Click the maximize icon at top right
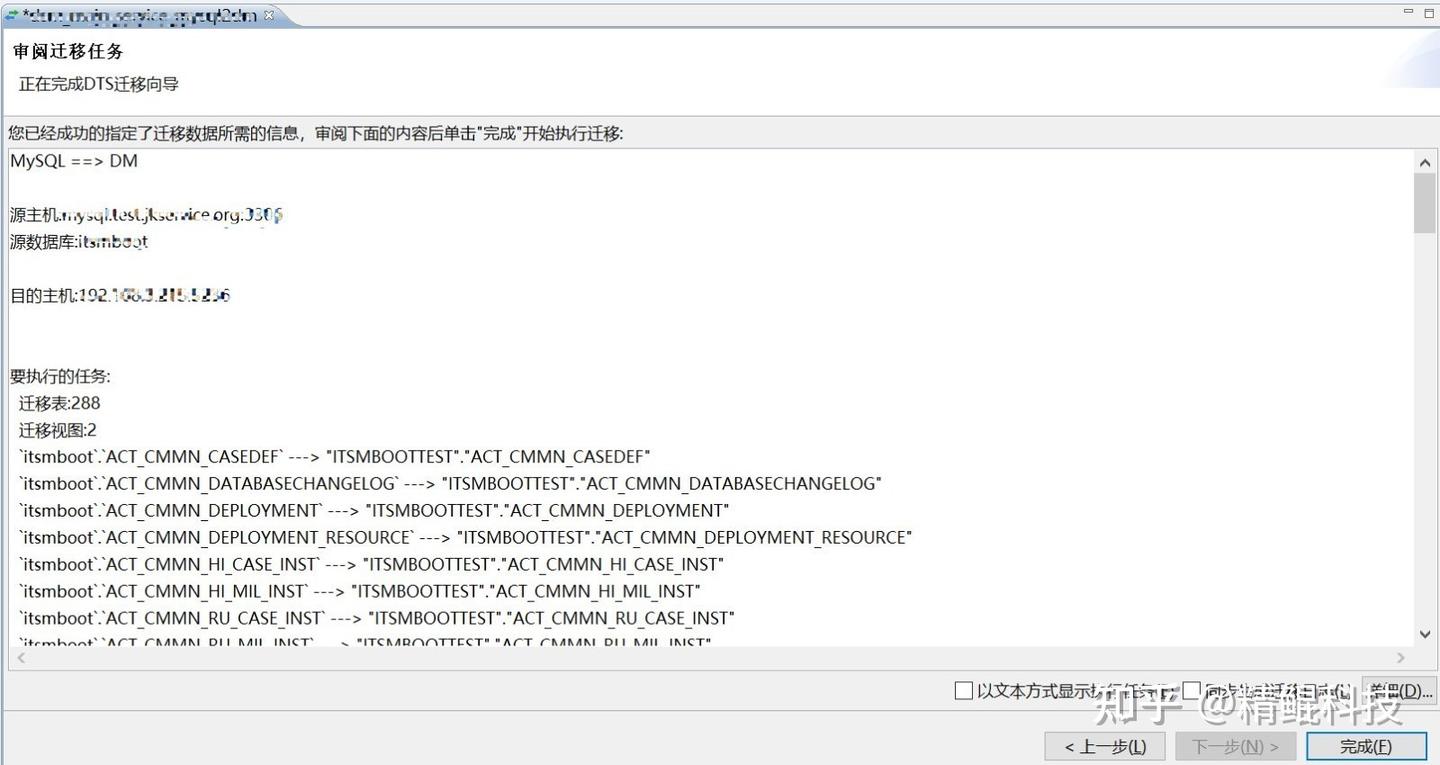 pos(1430,10)
